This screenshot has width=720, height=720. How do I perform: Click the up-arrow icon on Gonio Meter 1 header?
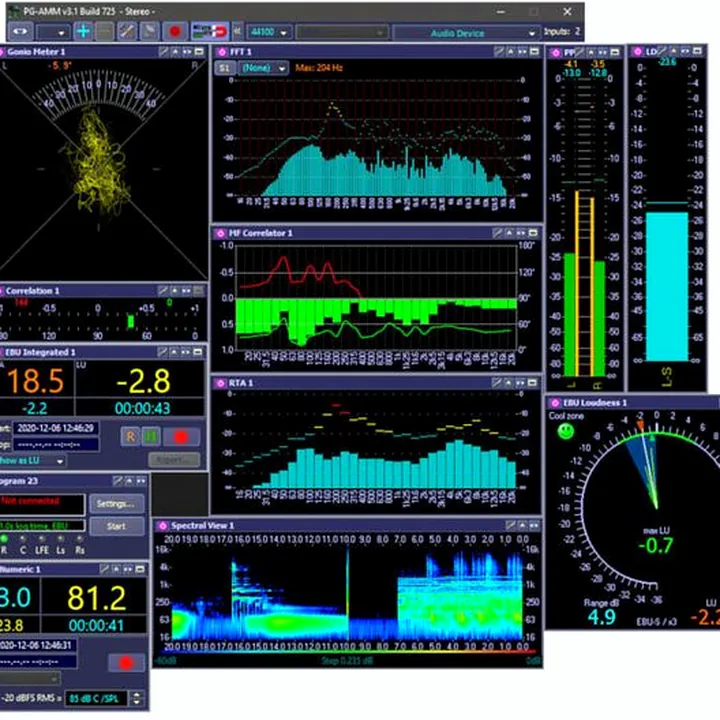175,52
